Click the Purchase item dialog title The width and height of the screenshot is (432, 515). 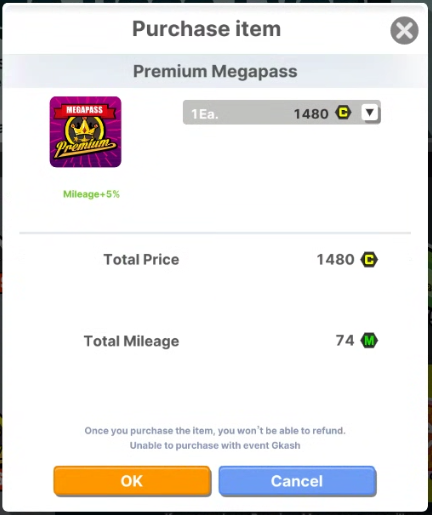click(x=207, y=29)
